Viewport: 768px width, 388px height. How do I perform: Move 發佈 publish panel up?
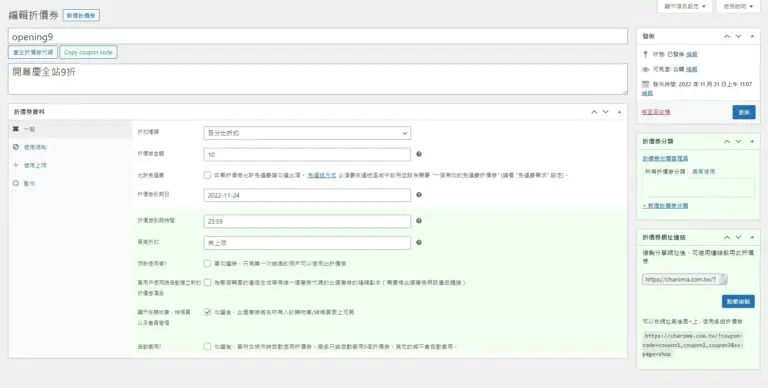pos(727,36)
